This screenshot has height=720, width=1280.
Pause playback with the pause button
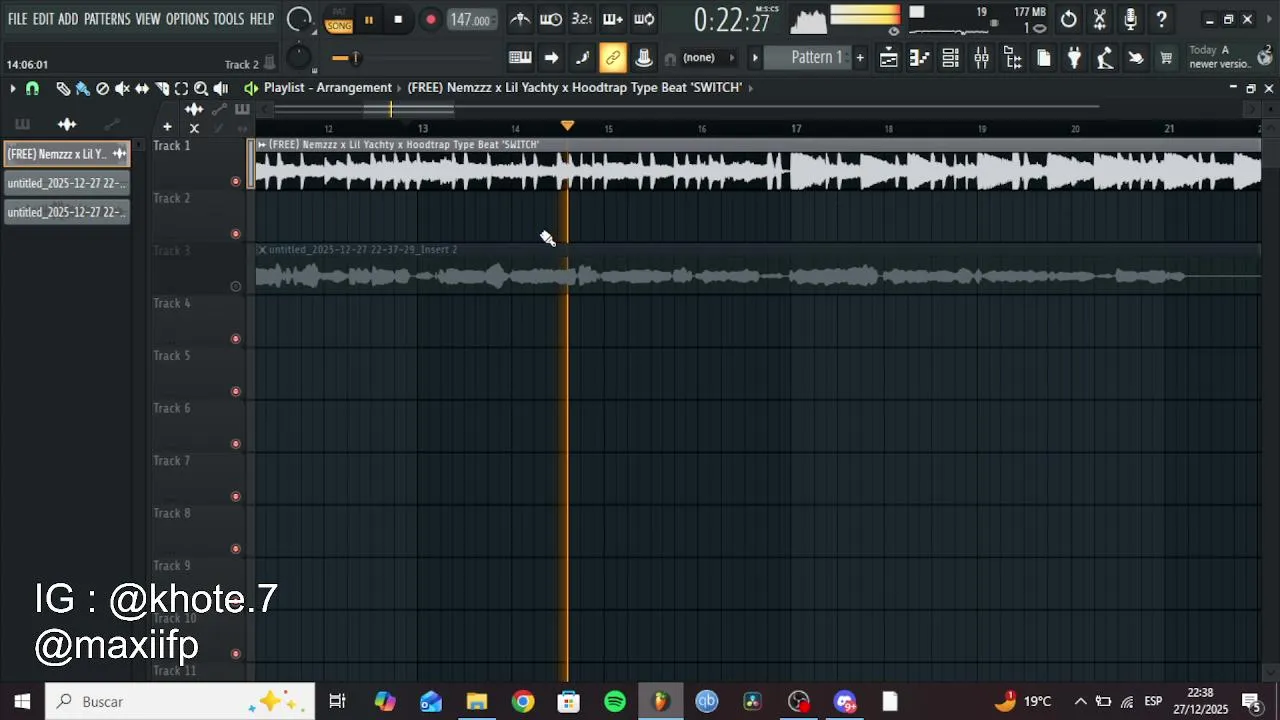click(368, 19)
